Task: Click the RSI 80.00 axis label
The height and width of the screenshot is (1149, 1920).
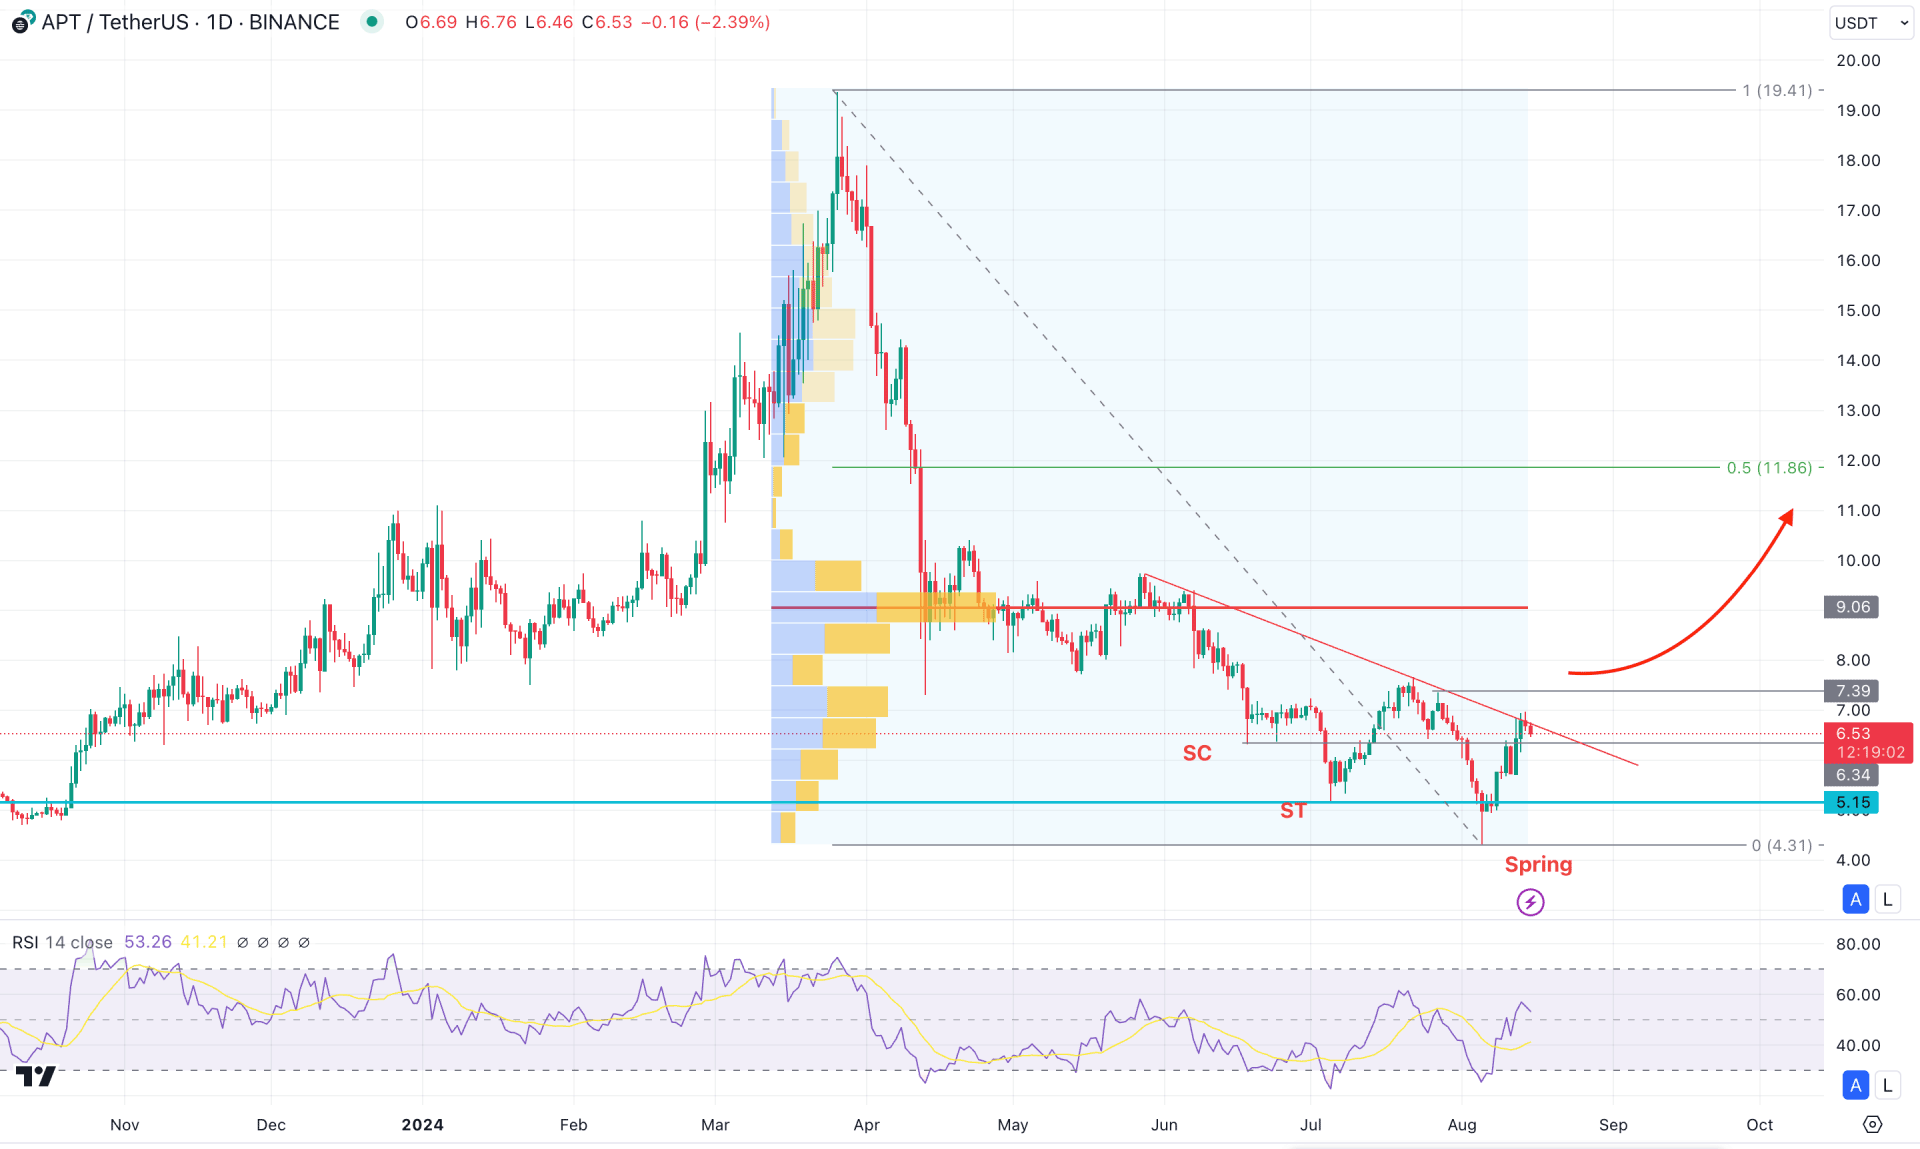Action: pos(1858,944)
